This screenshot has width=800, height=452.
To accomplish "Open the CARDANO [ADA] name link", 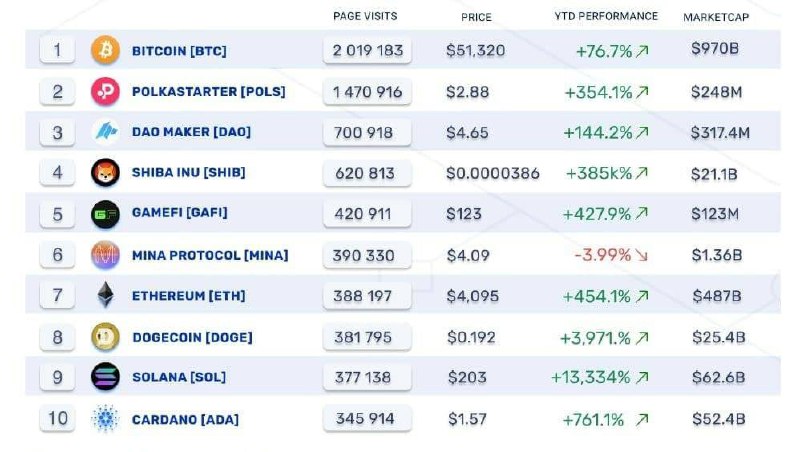I will 185,419.
